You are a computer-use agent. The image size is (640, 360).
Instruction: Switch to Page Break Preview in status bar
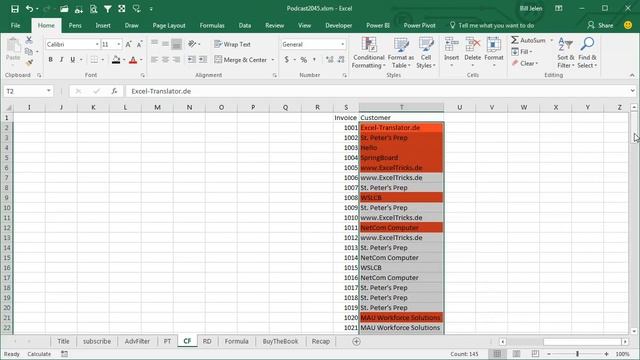click(535, 354)
